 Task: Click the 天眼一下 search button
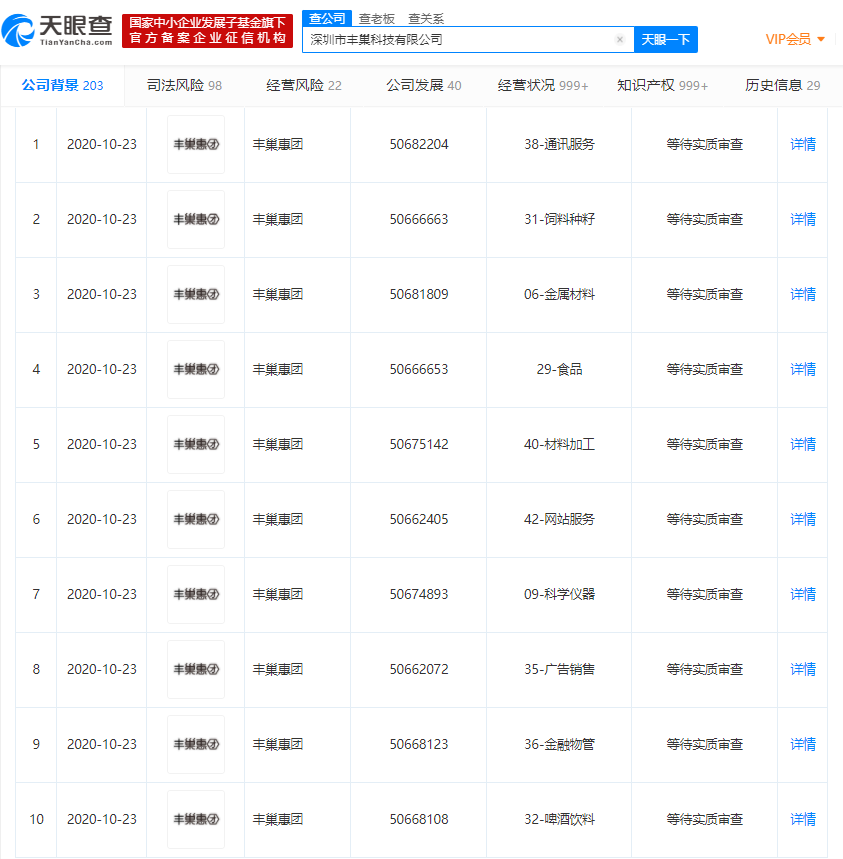click(665, 40)
